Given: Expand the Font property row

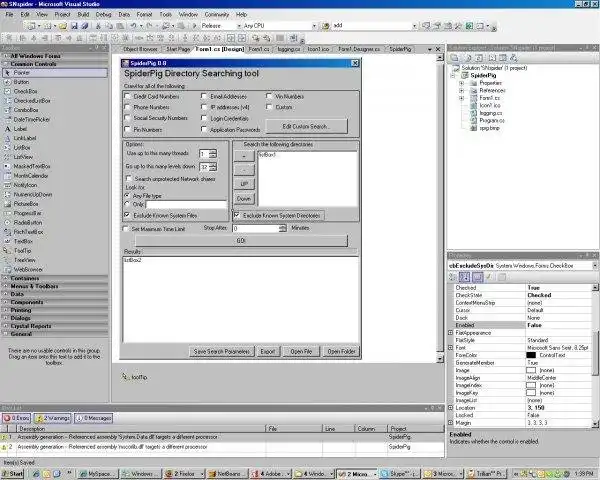Looking at the screenshot, I should click(x=451, y=348).
